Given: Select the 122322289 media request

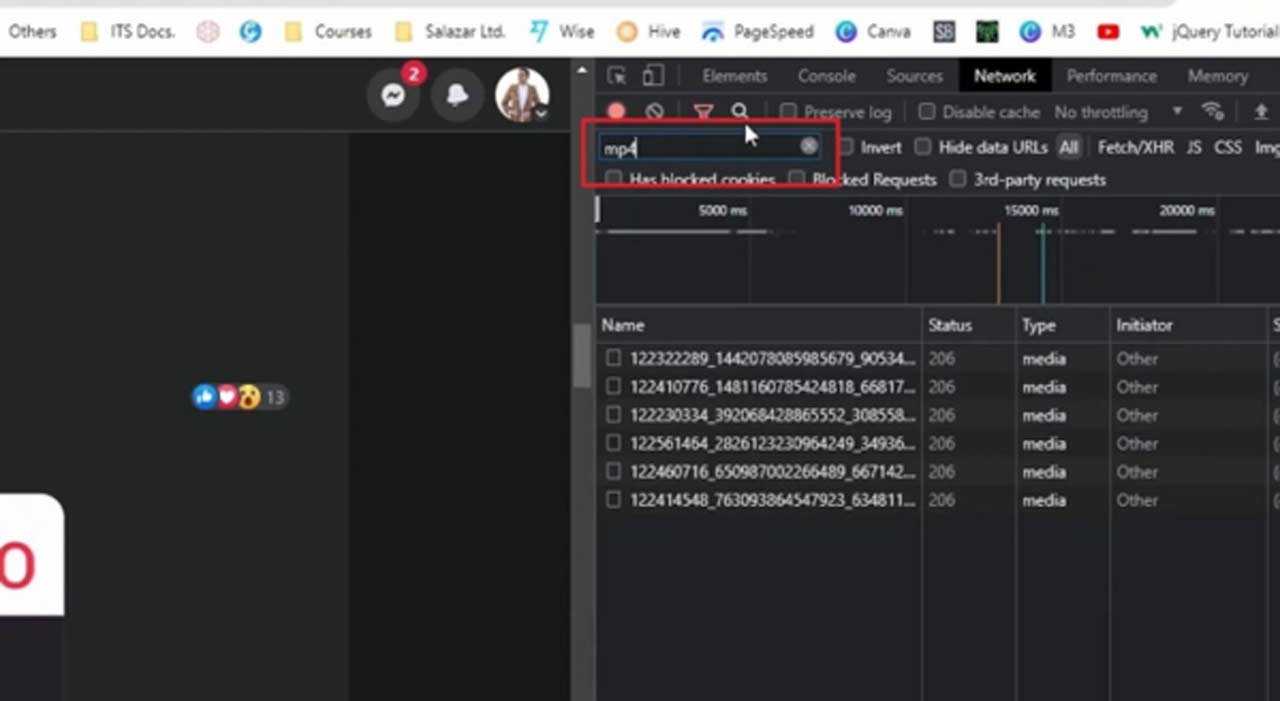Looking at the screenshot, I should click(771, 359).
